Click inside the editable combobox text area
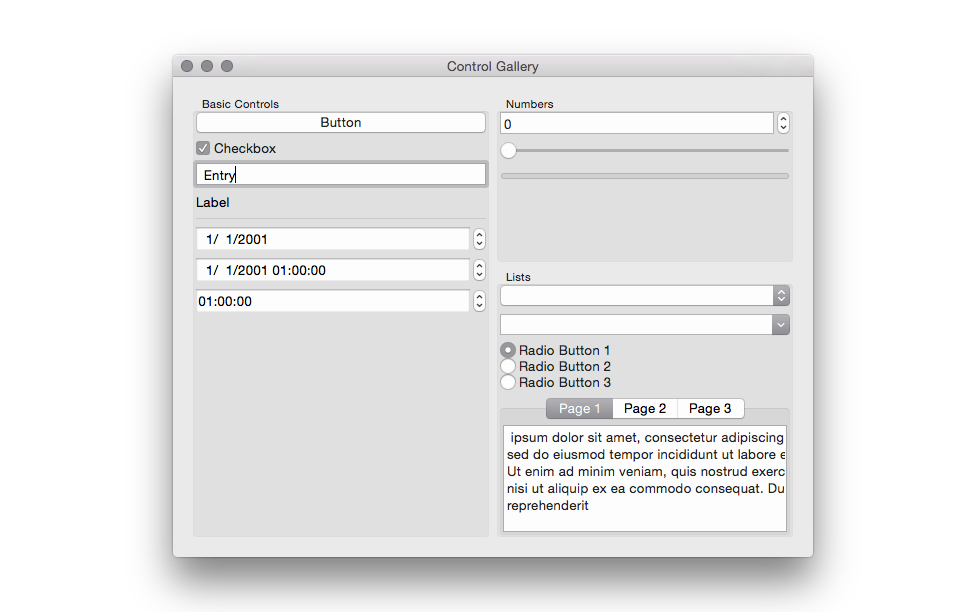Viewport: 980px width, 614px height. tap(636, 325)
